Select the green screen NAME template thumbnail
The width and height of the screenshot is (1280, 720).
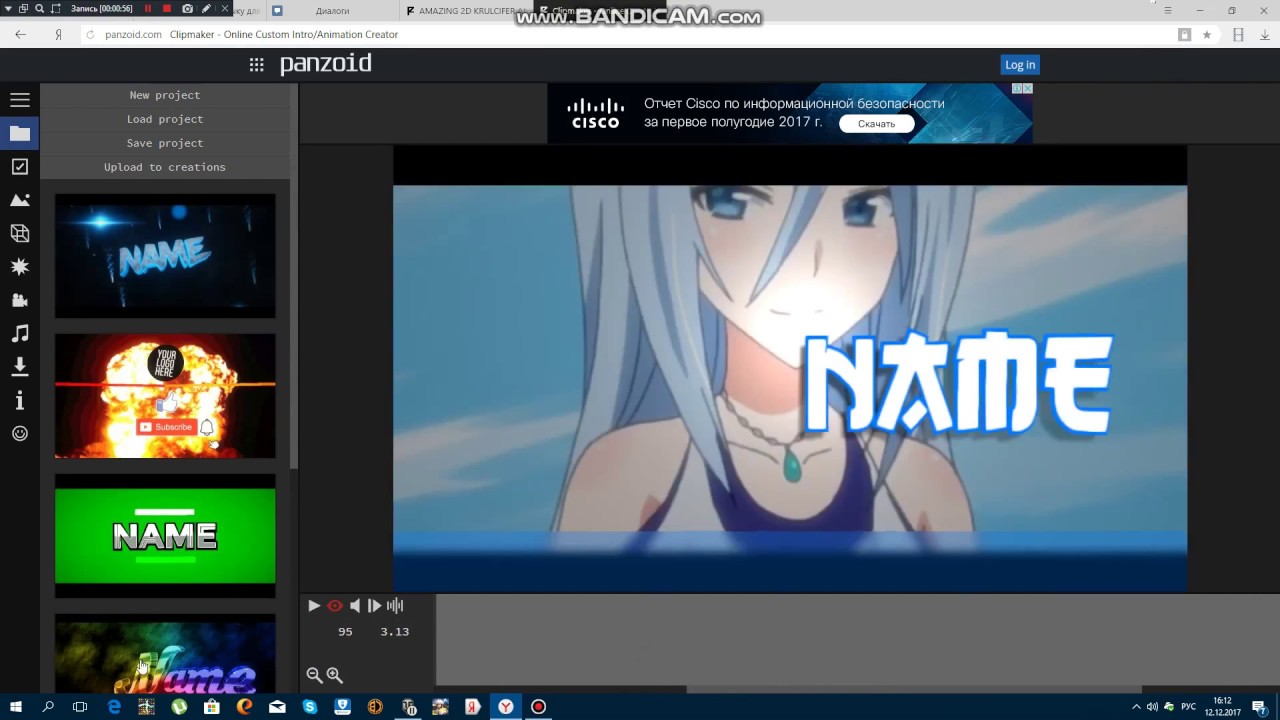coord(165,536)
